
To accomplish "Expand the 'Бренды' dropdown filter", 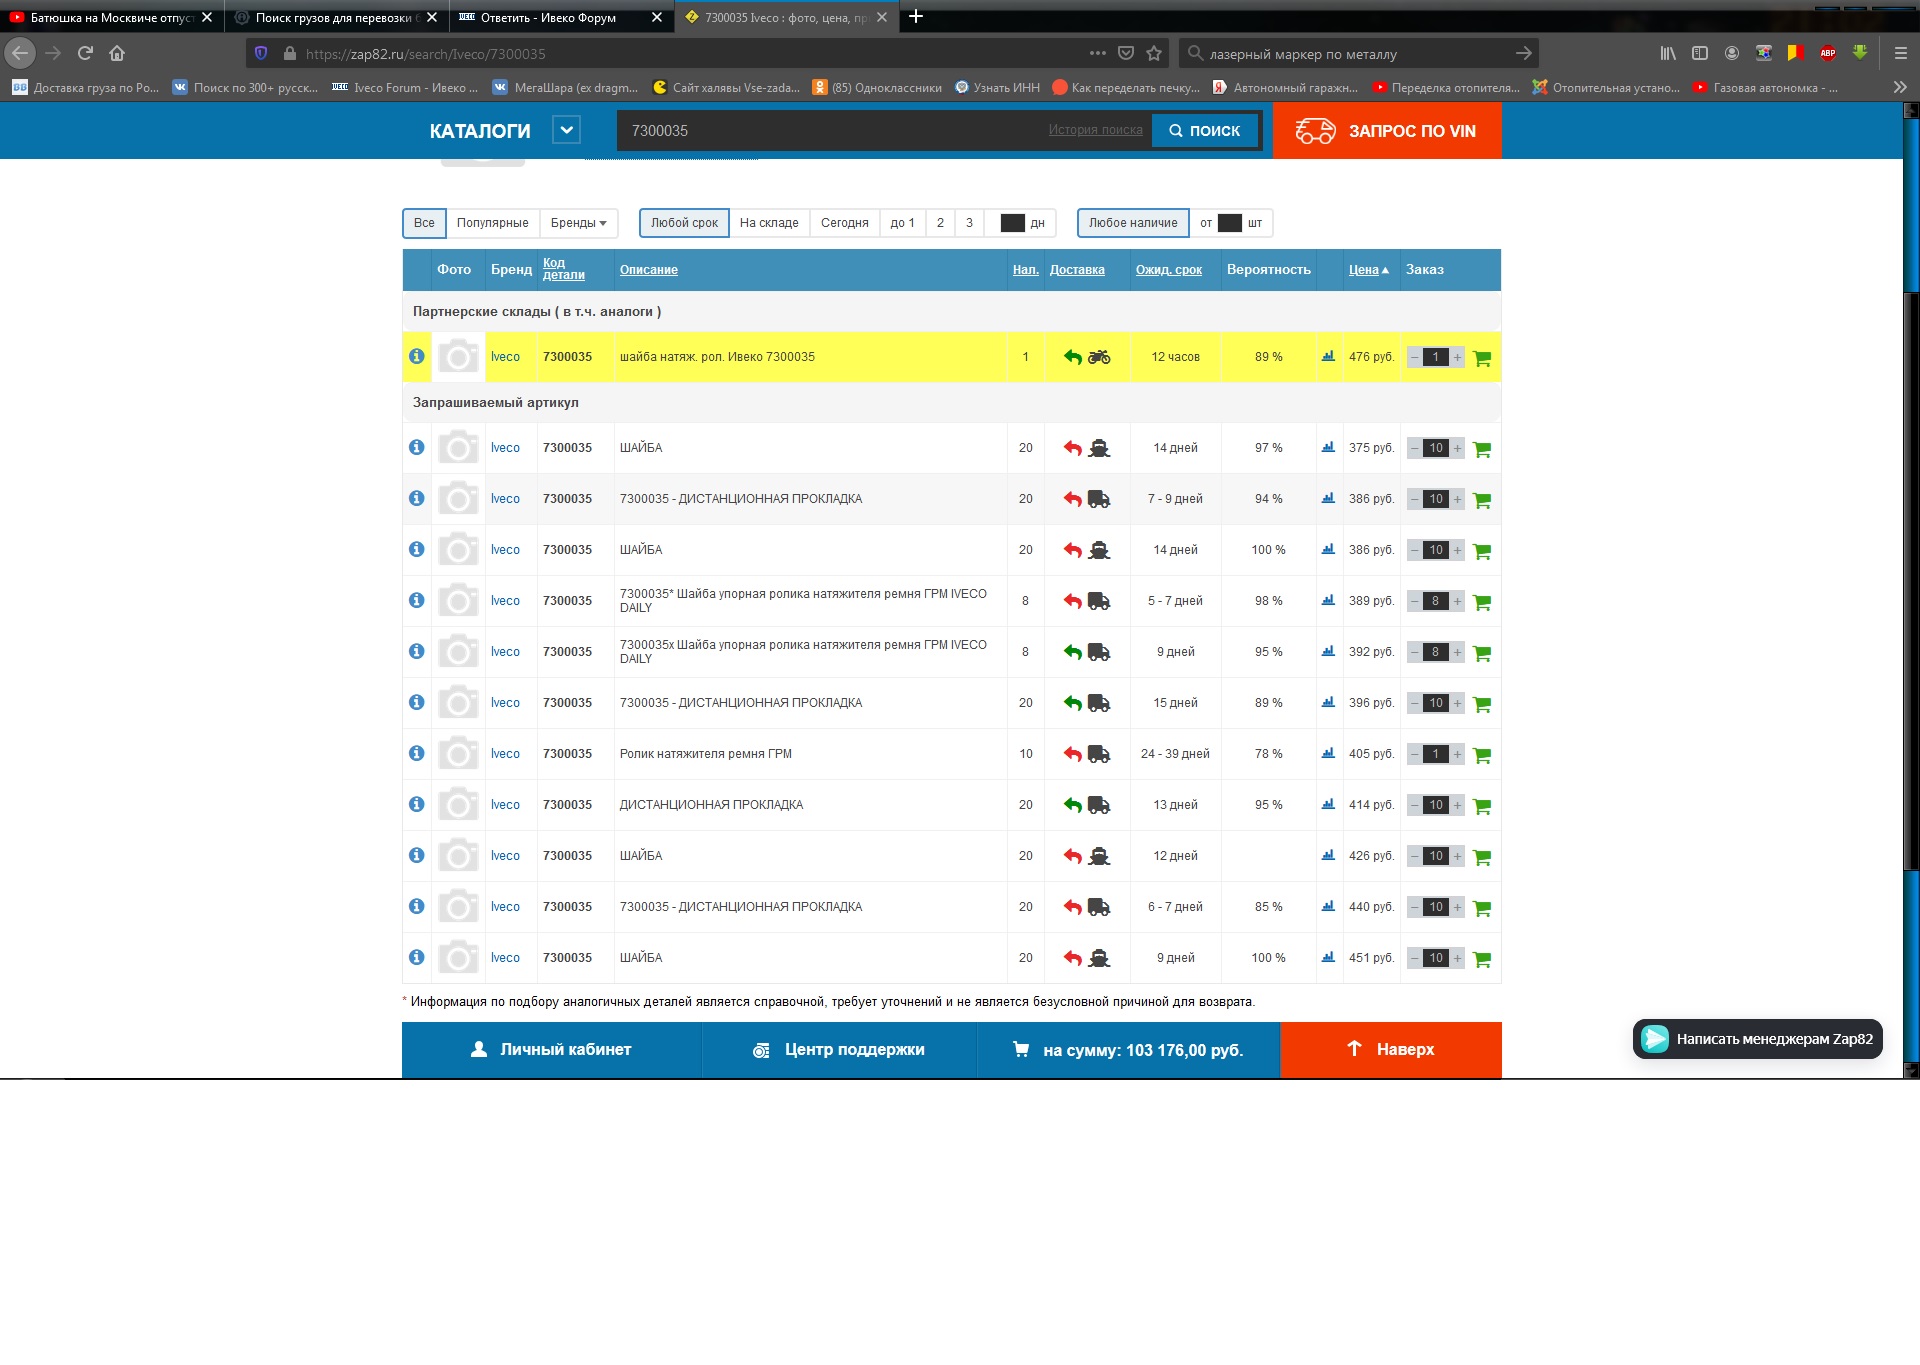I will click(578, 223).
